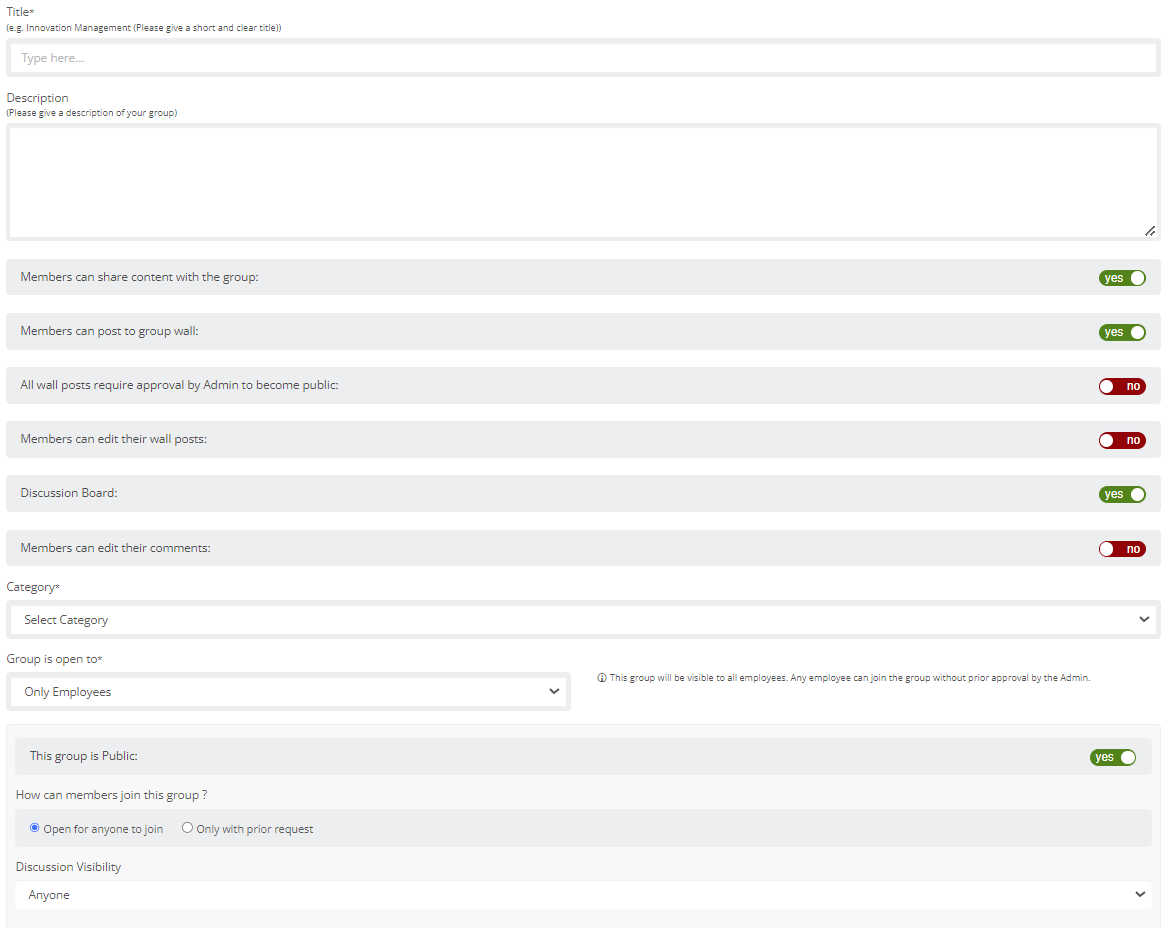The height and width of the screenshot is (928, 1168).
Task: Turn off "This group is Public"
Action: [x=1113, y=757]
